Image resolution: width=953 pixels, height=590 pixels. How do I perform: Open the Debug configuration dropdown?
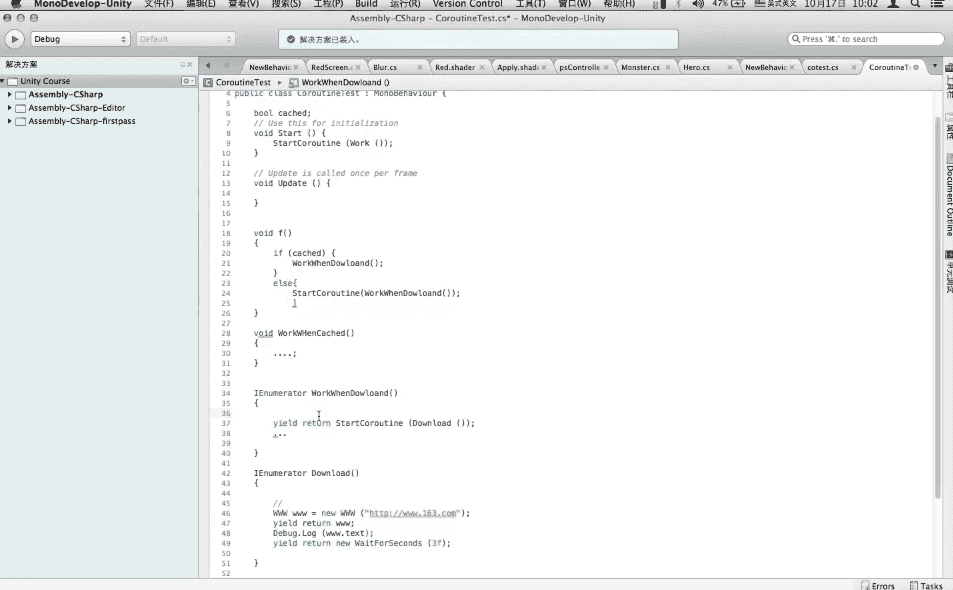tap(80, 39)
